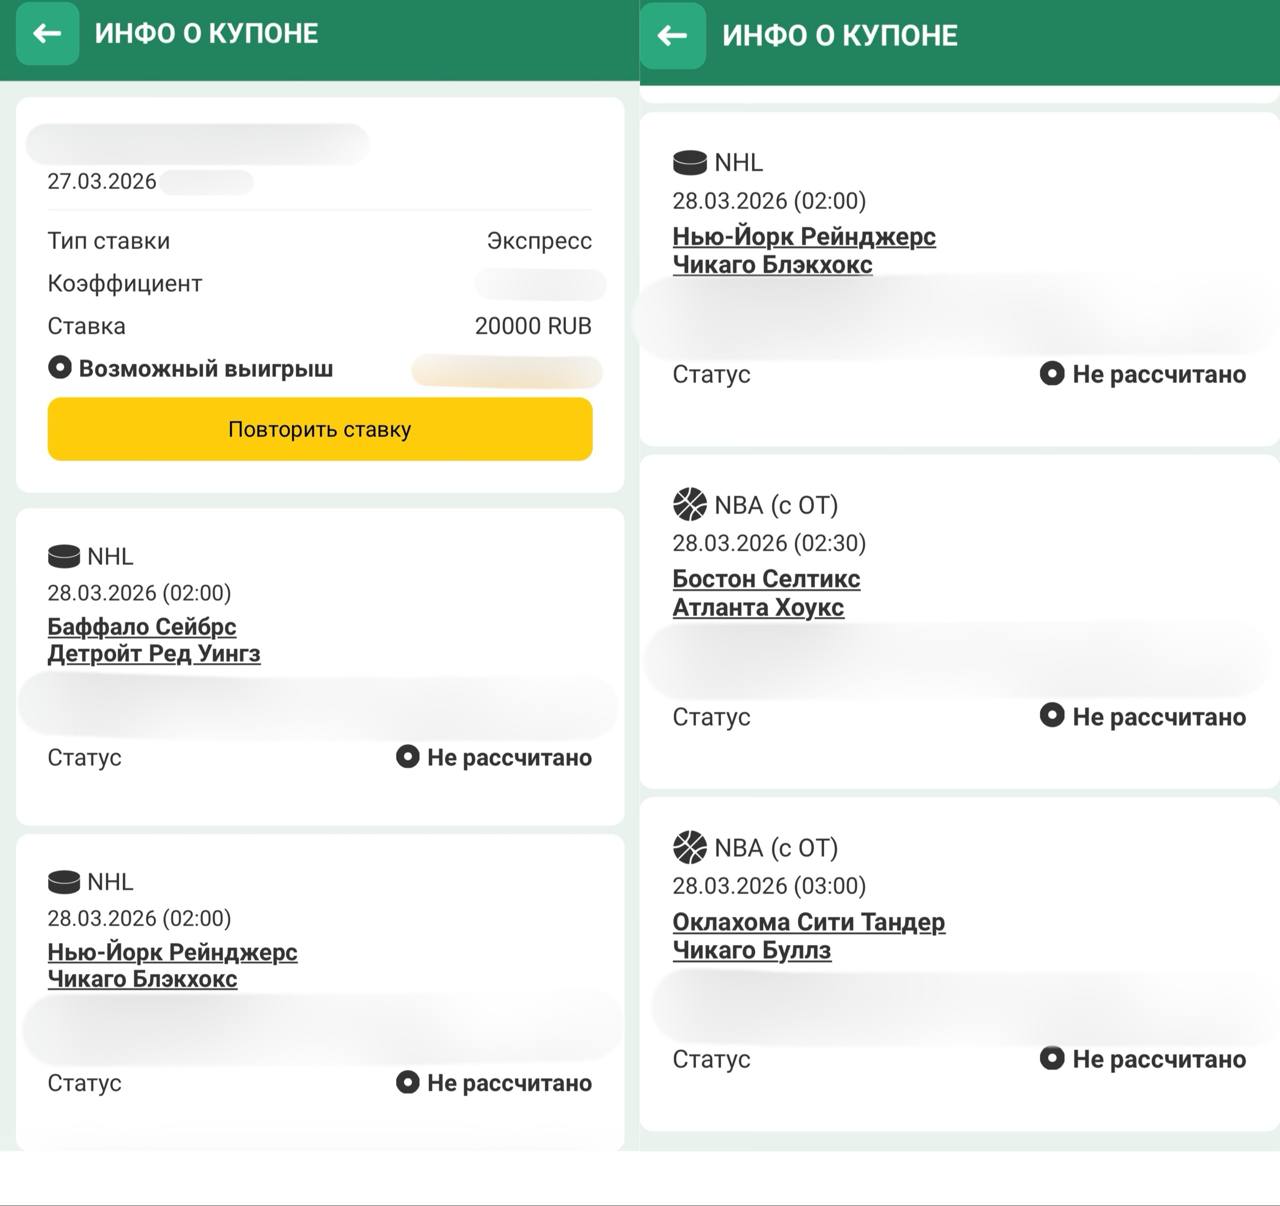This screenshot has width=1280, height=1206.
Task: Click basketball icon above Boston Celtics match
Action: (690, 505)
